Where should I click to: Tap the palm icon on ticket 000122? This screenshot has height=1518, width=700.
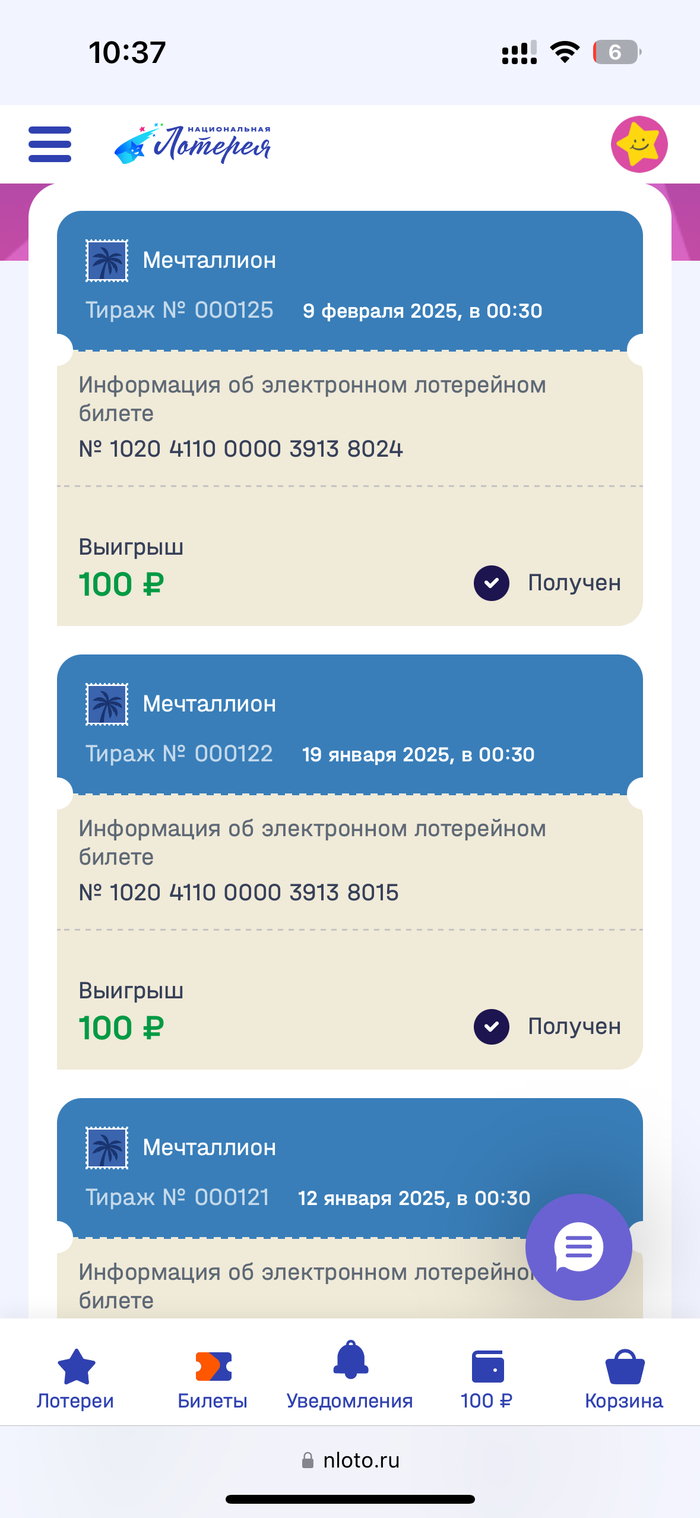tap(107, 705)
